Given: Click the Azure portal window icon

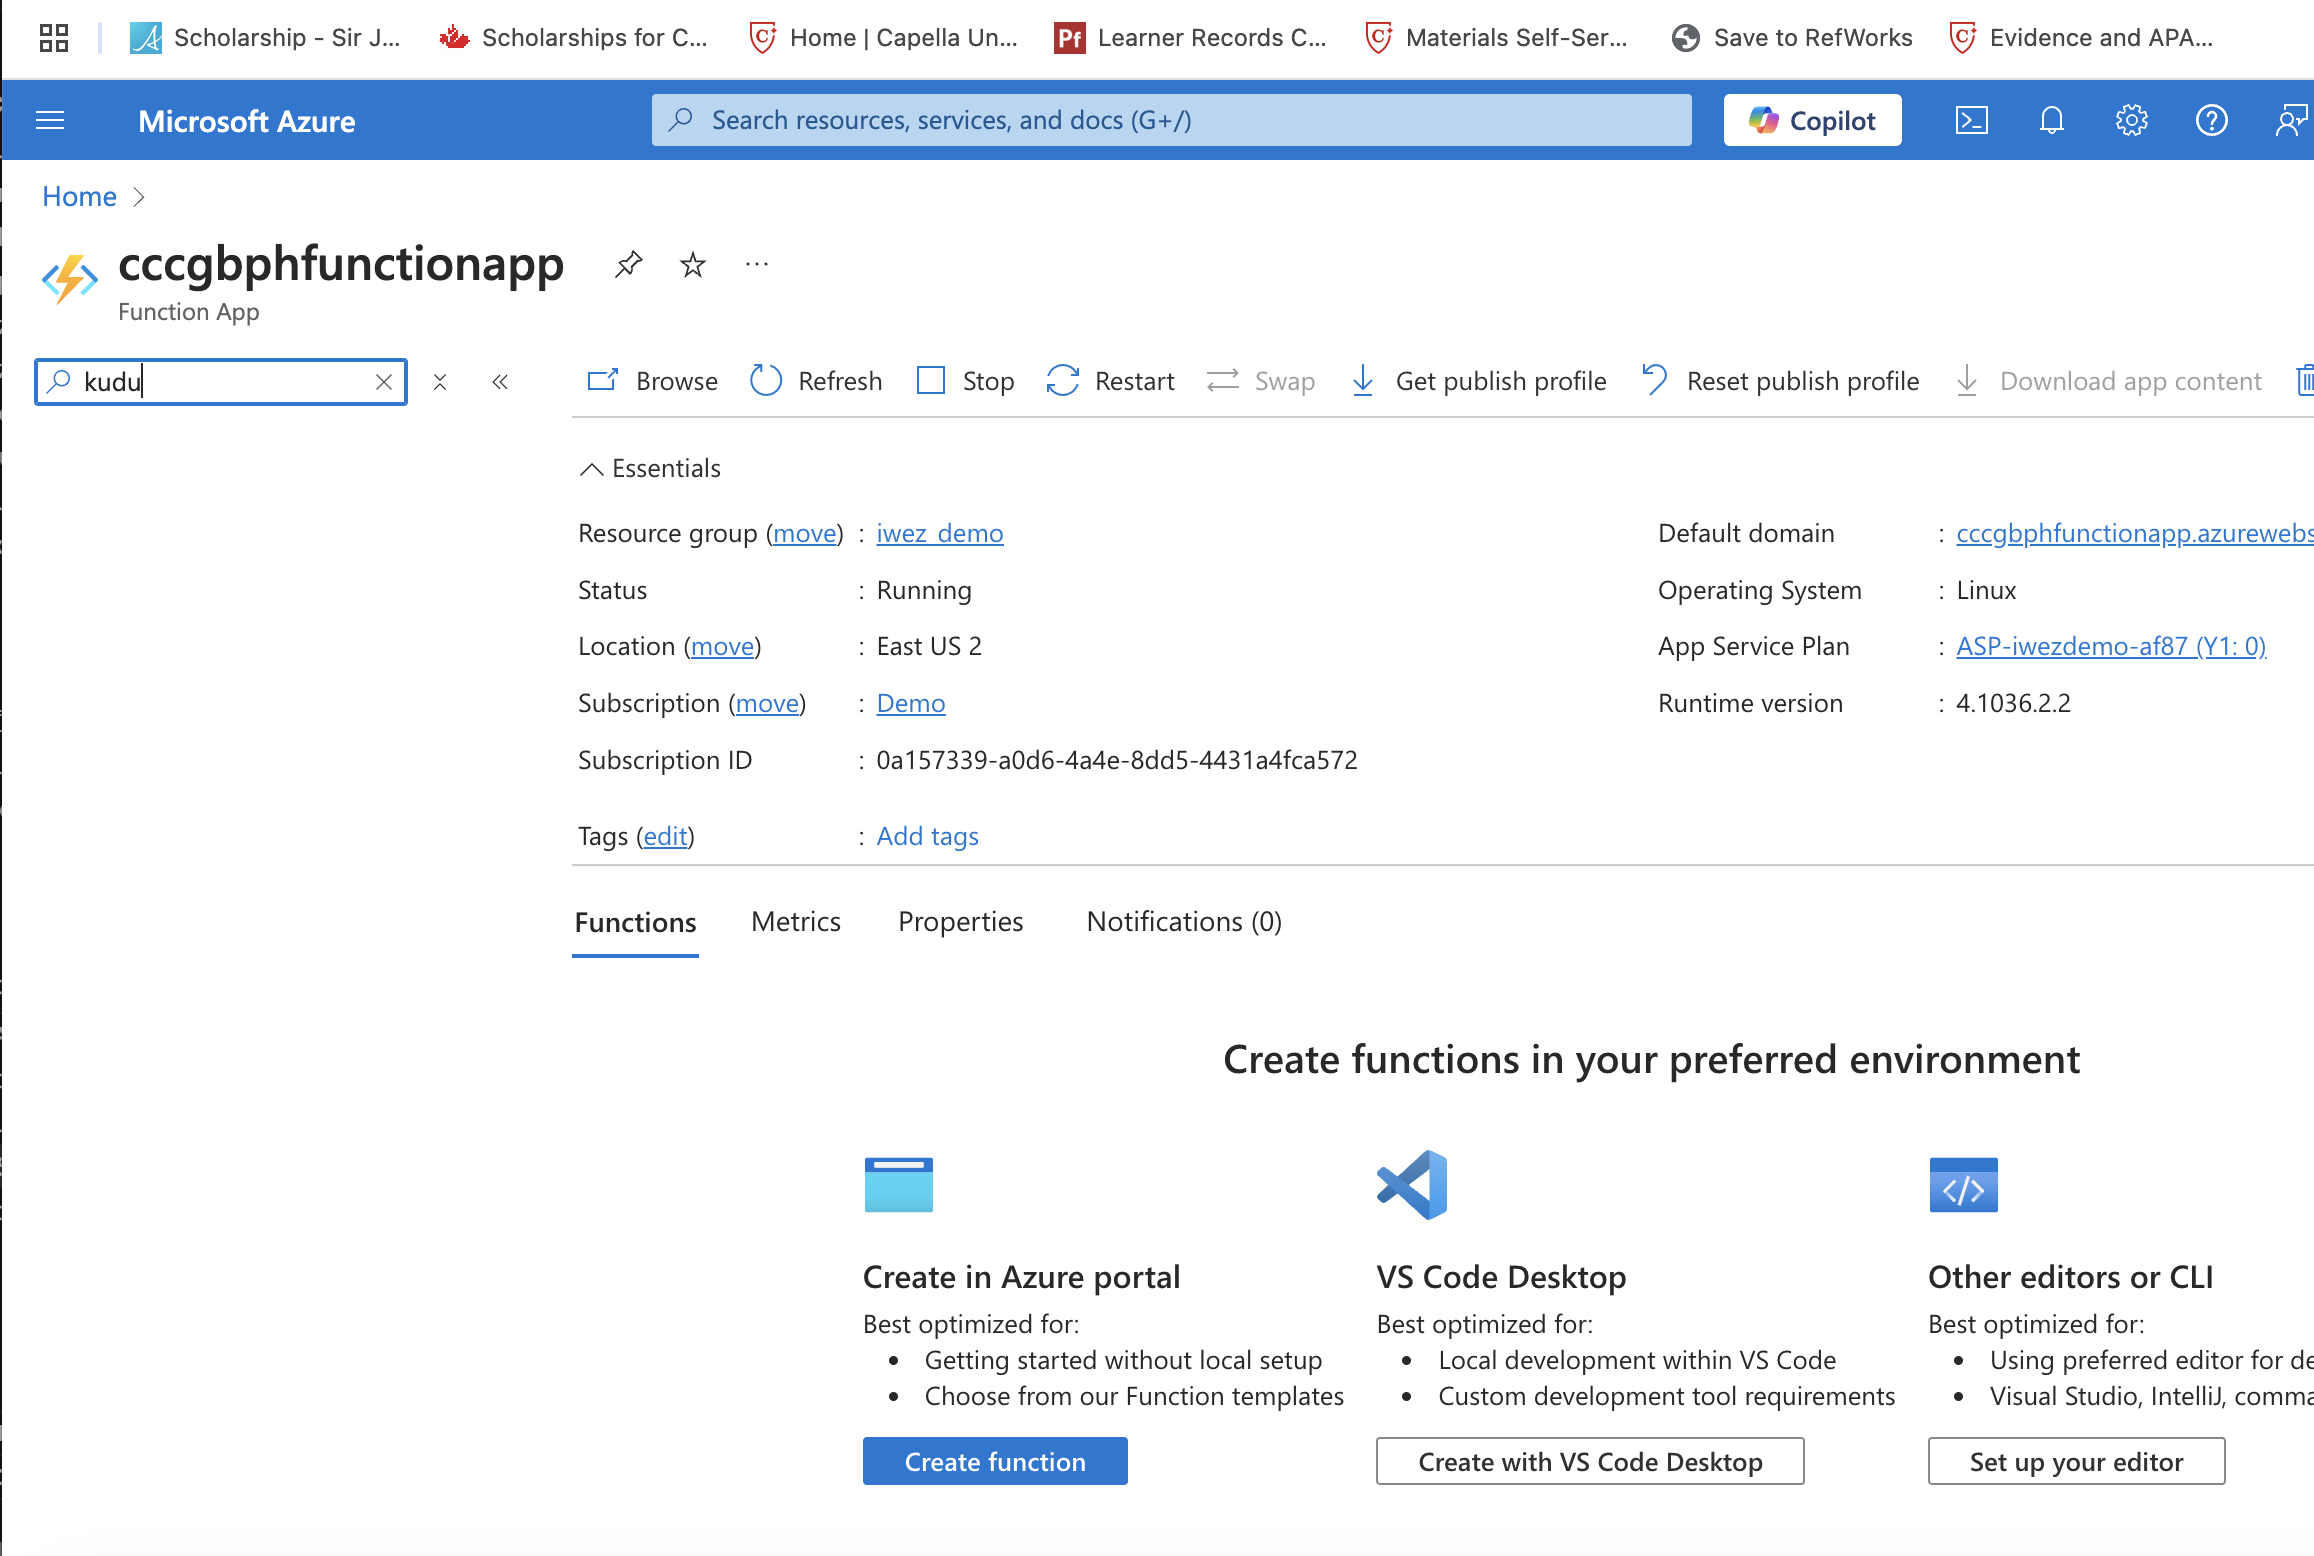Looking at the screenshot, I should [x=898, y=1184].
